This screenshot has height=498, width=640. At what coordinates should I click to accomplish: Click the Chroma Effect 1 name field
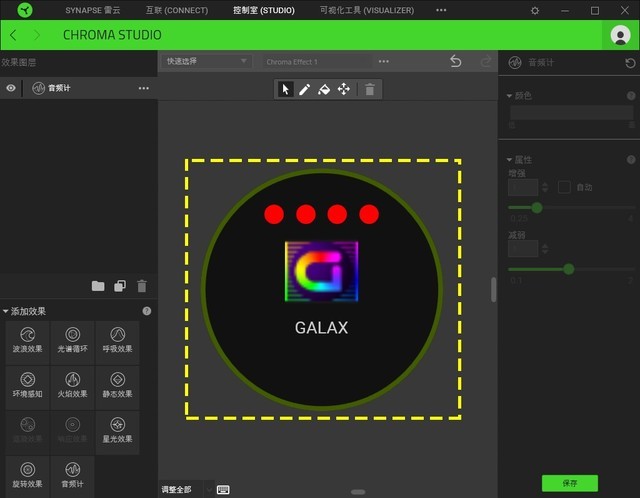tap(317, 62)
